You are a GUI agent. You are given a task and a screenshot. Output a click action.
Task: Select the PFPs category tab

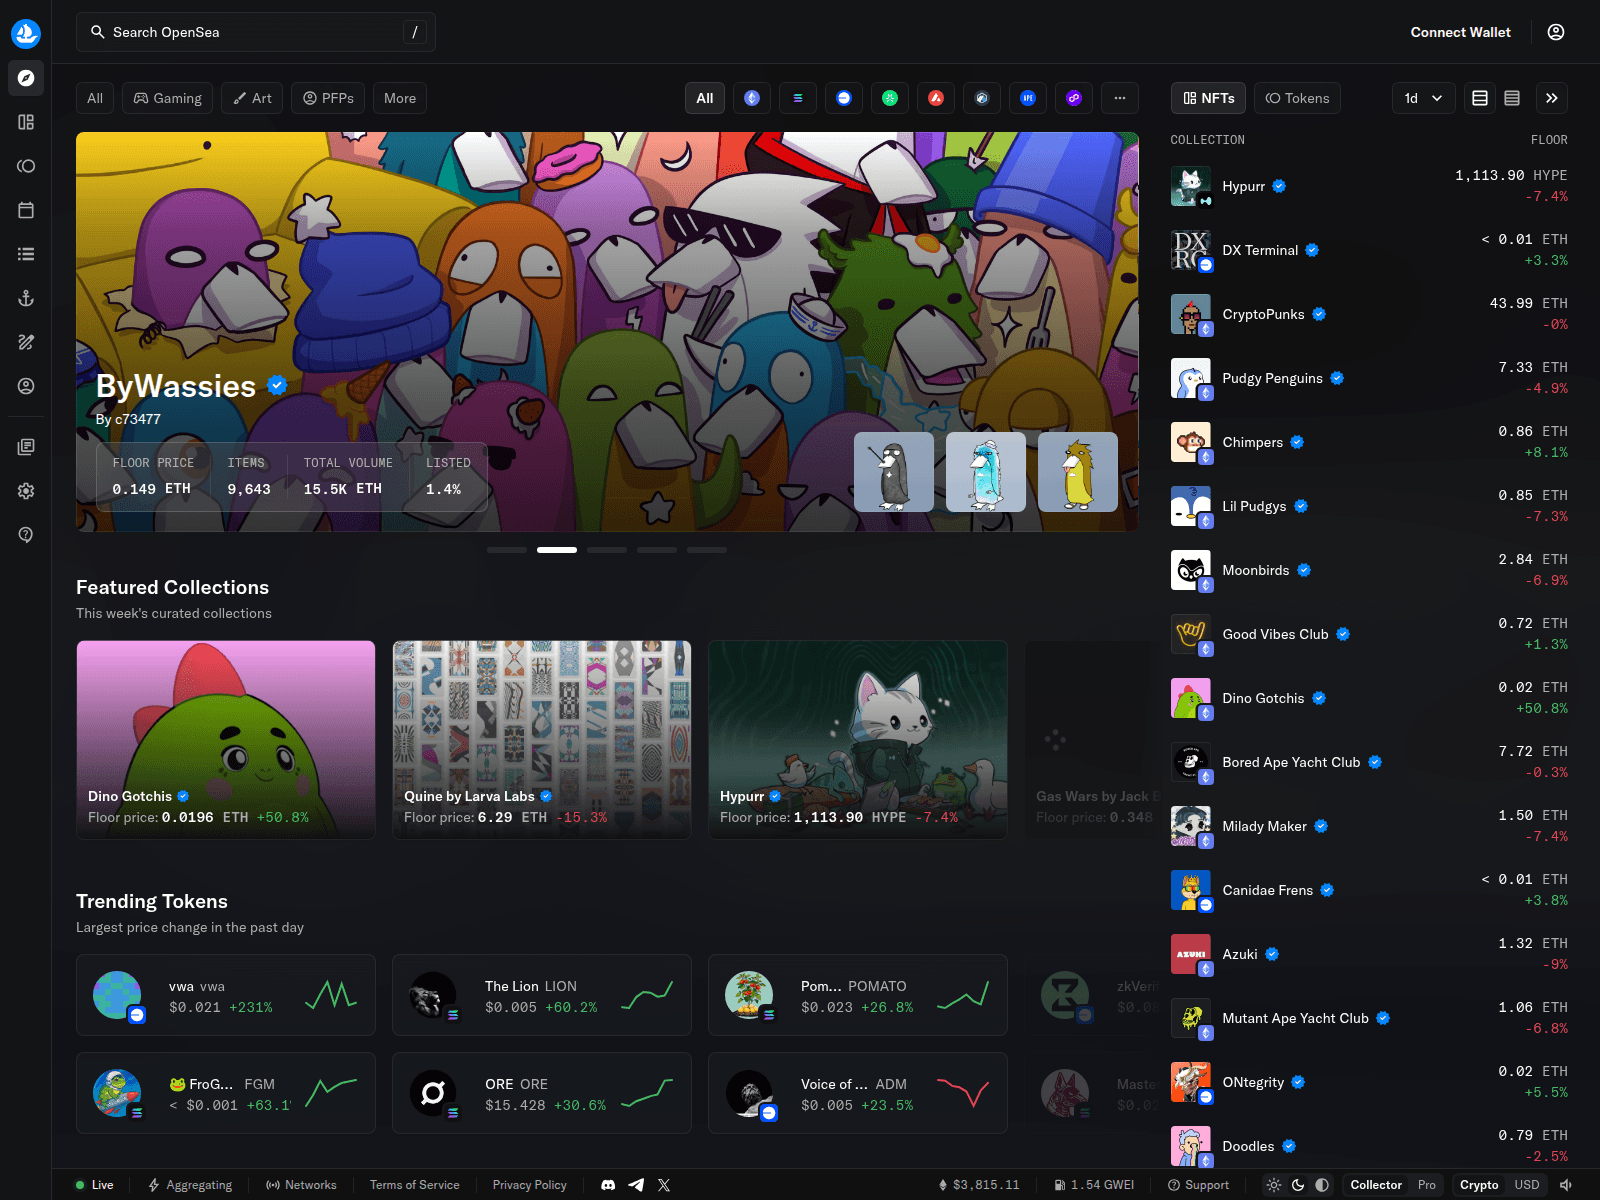click(328, 98)
